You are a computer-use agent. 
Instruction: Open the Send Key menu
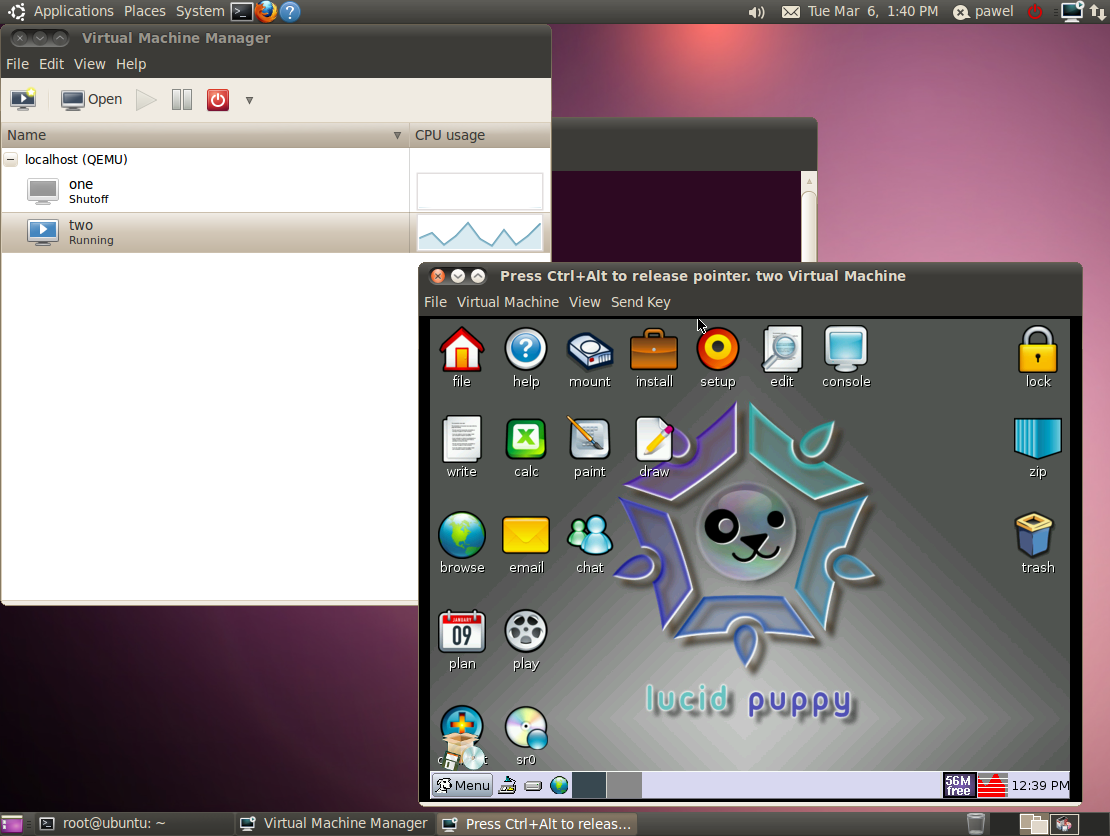tap(640, 302)
